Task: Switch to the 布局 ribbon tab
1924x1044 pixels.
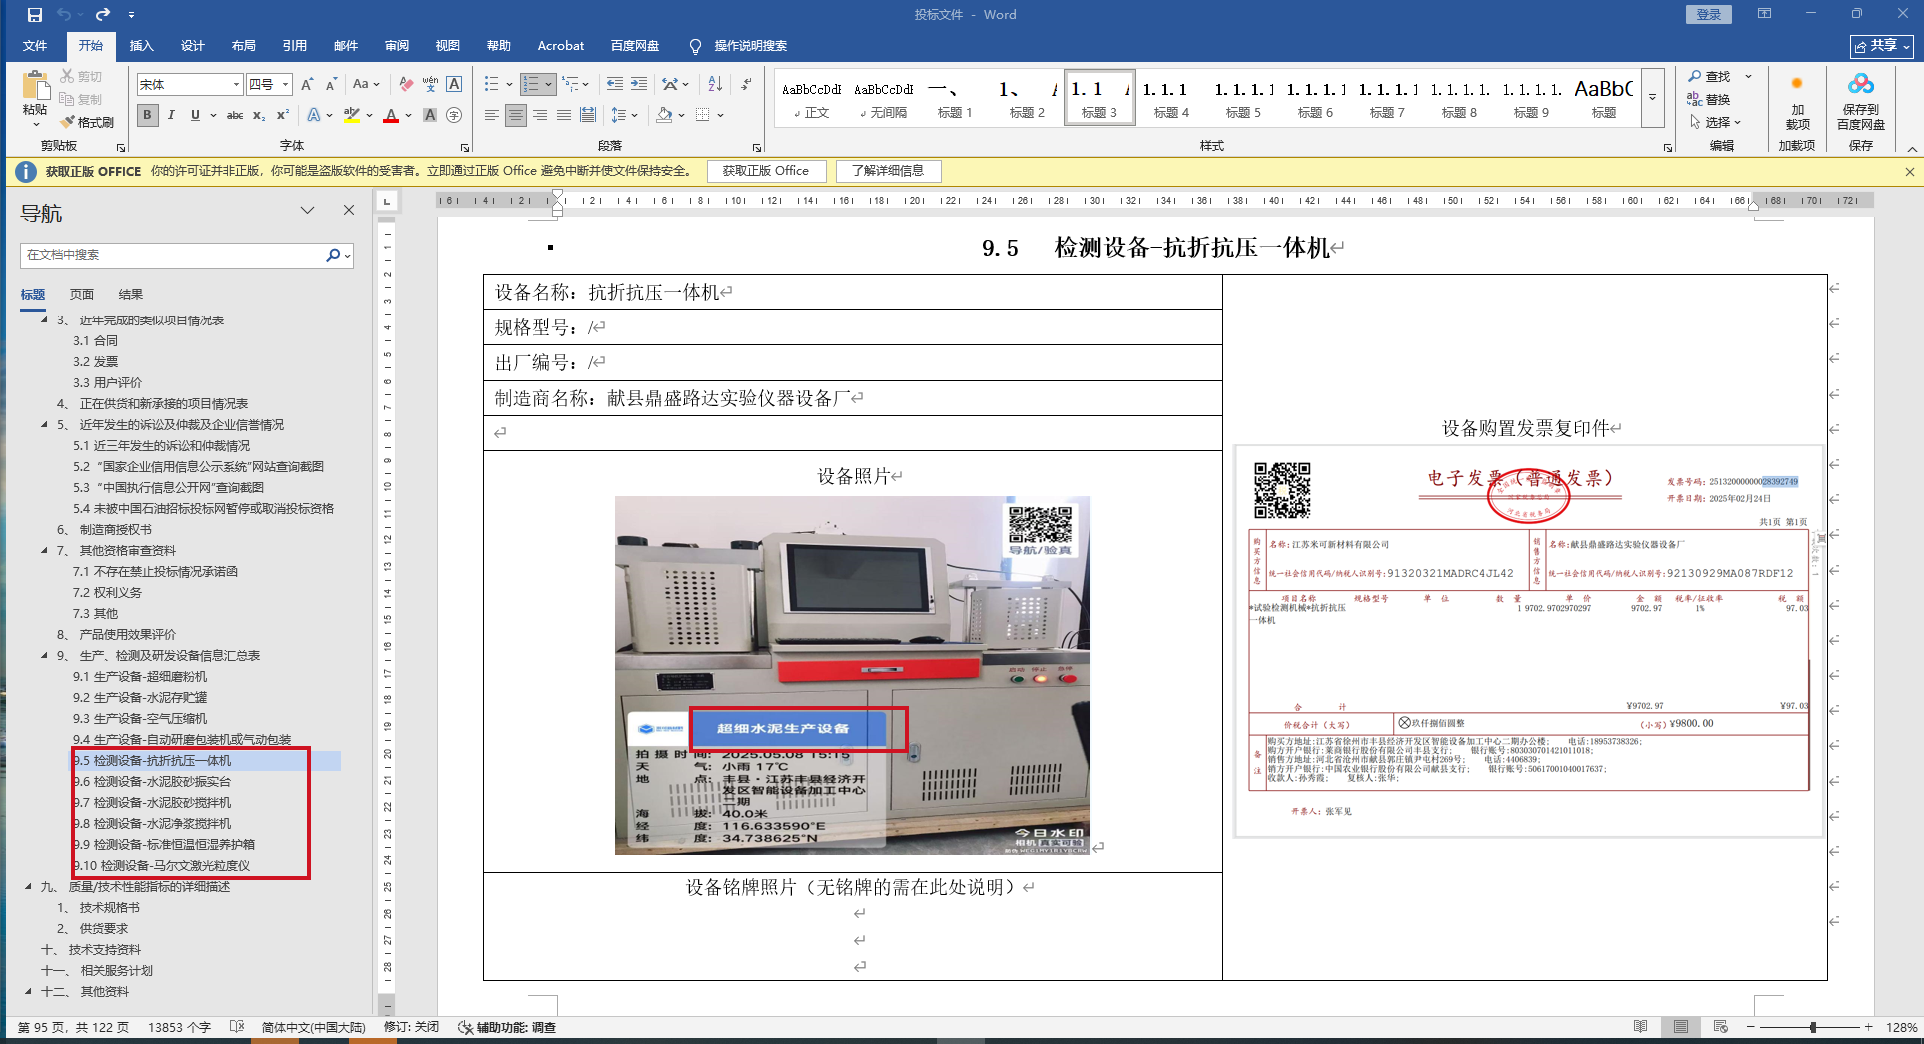Action: tap(244, 46)
